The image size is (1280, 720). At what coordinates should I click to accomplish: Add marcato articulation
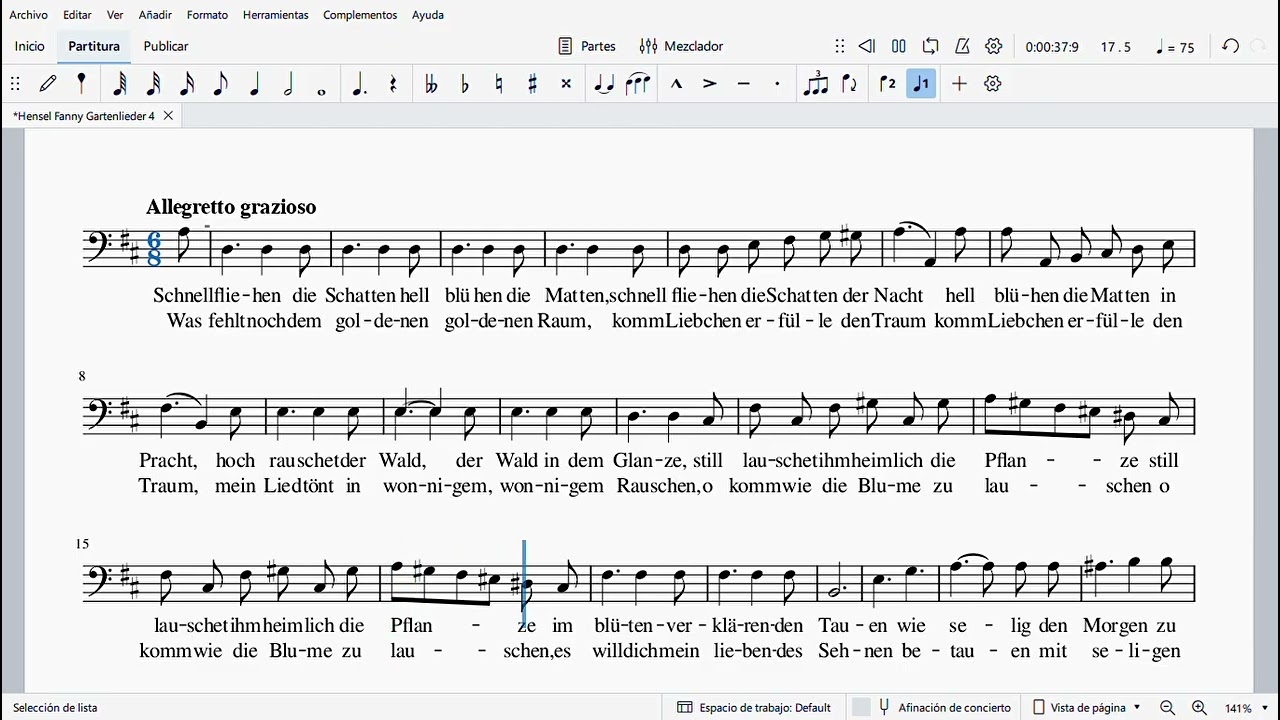(x=676, y=84)
